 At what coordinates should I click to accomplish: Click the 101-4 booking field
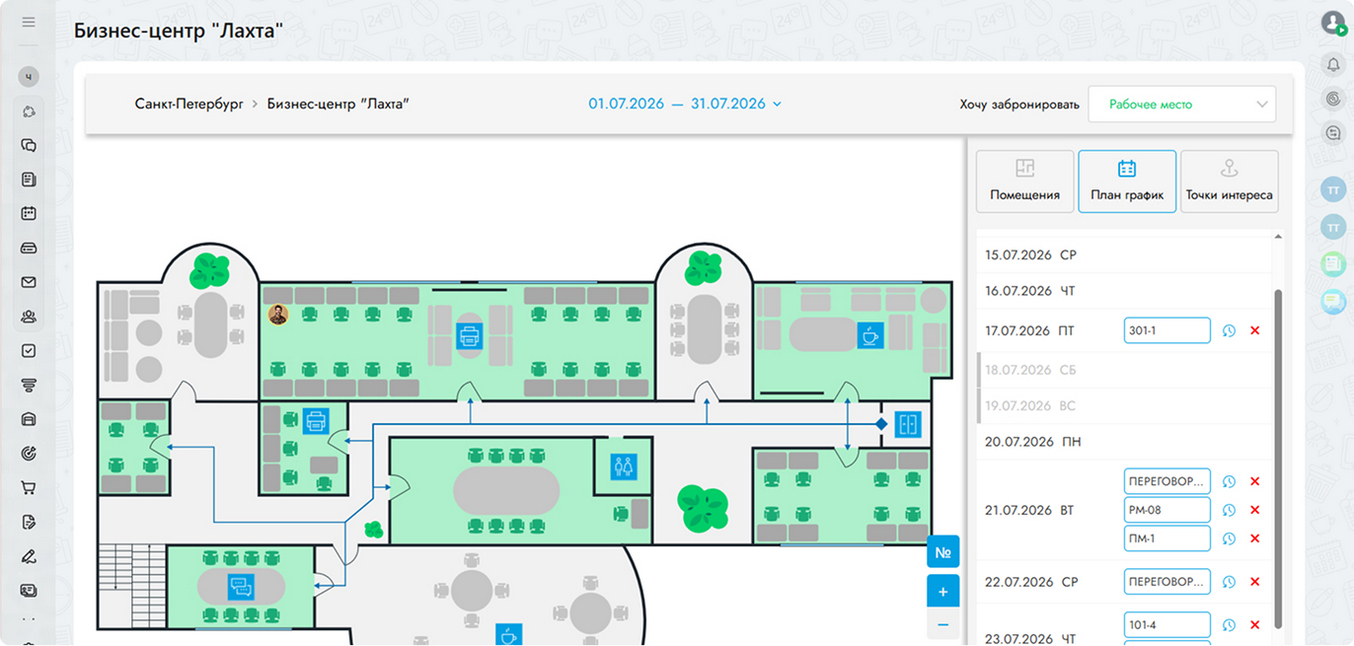tap(1167, 625)
